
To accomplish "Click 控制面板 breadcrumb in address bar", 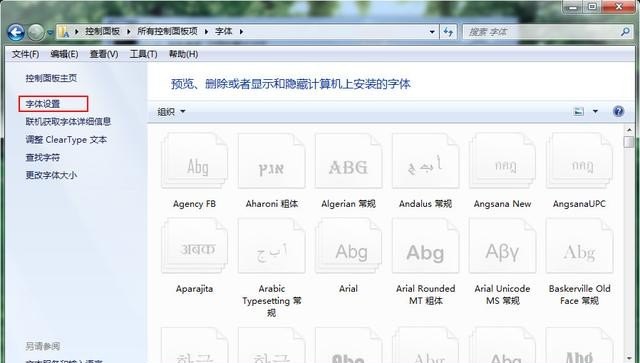I will pyautogui.click(x=102, y=31).
